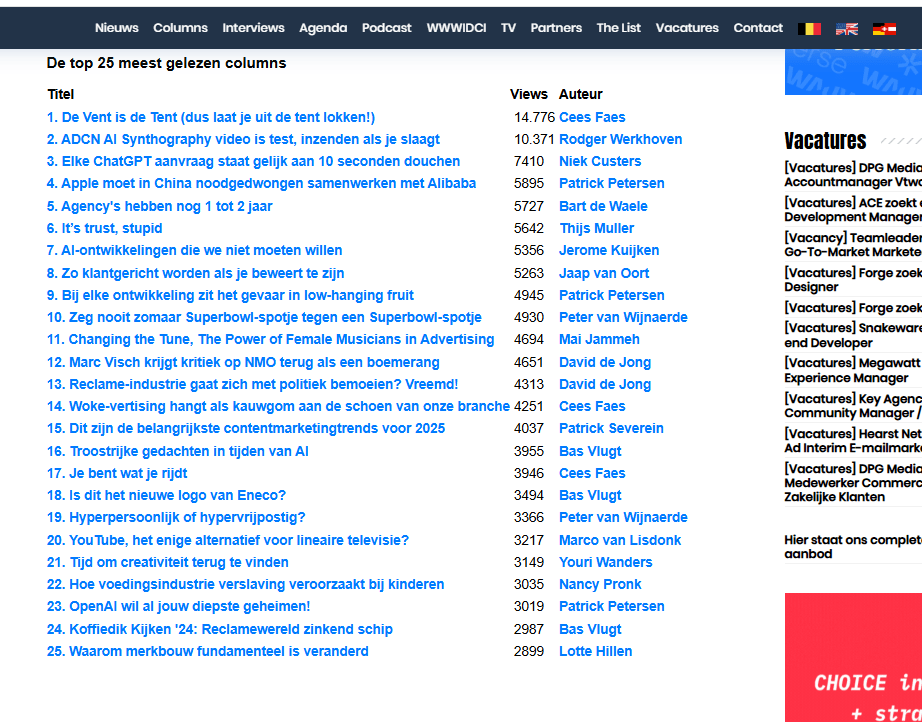Viewport: 922px width, 722px height.
Task: Open the Nieuws menu item
Action: (116, 28)
